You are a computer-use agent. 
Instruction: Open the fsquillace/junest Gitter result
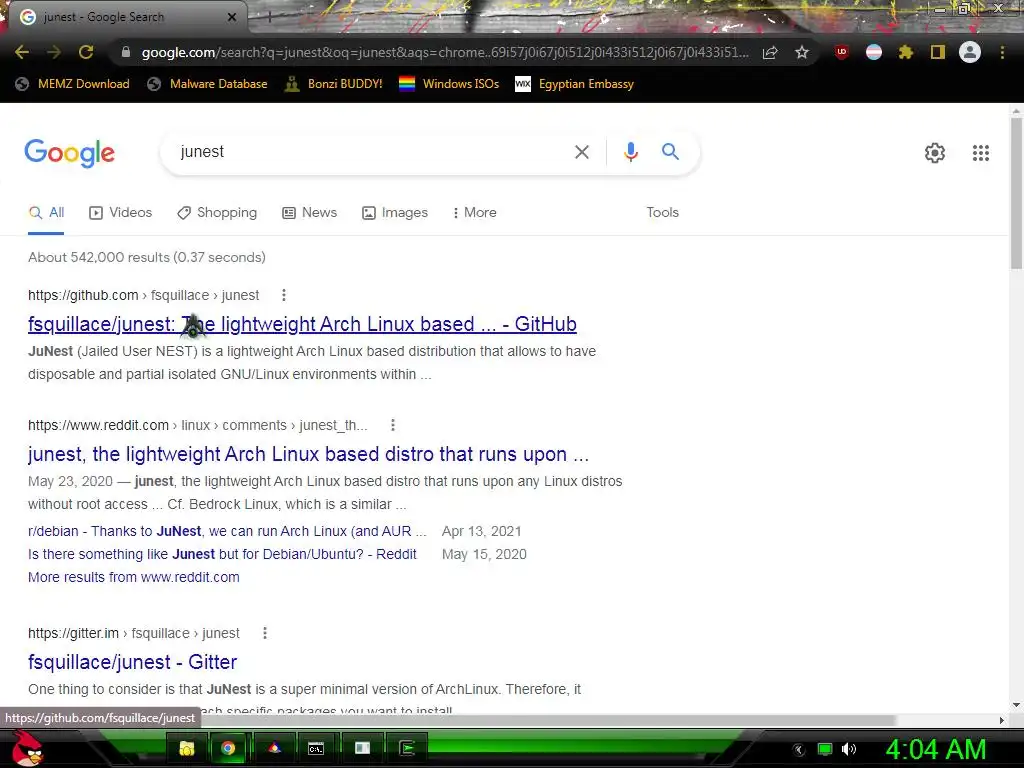tap(133, 662)
